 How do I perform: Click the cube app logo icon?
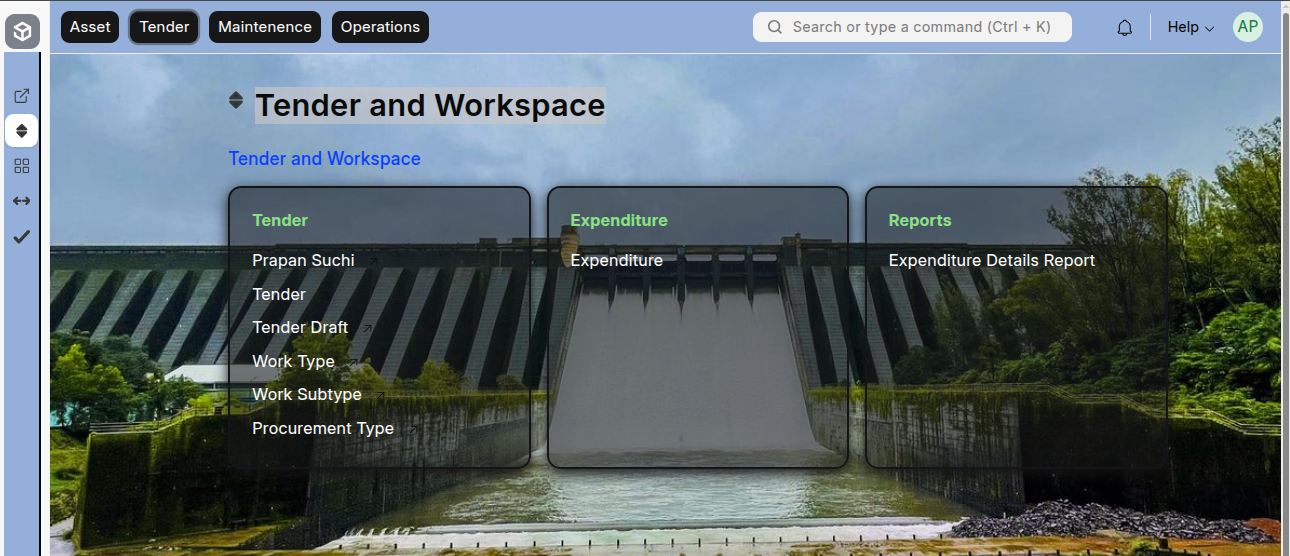coord(22,32)
